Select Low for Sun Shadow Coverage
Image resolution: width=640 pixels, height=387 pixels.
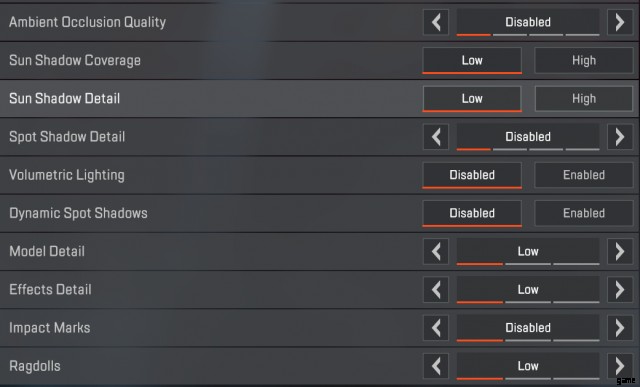click(x=472, y=60)
